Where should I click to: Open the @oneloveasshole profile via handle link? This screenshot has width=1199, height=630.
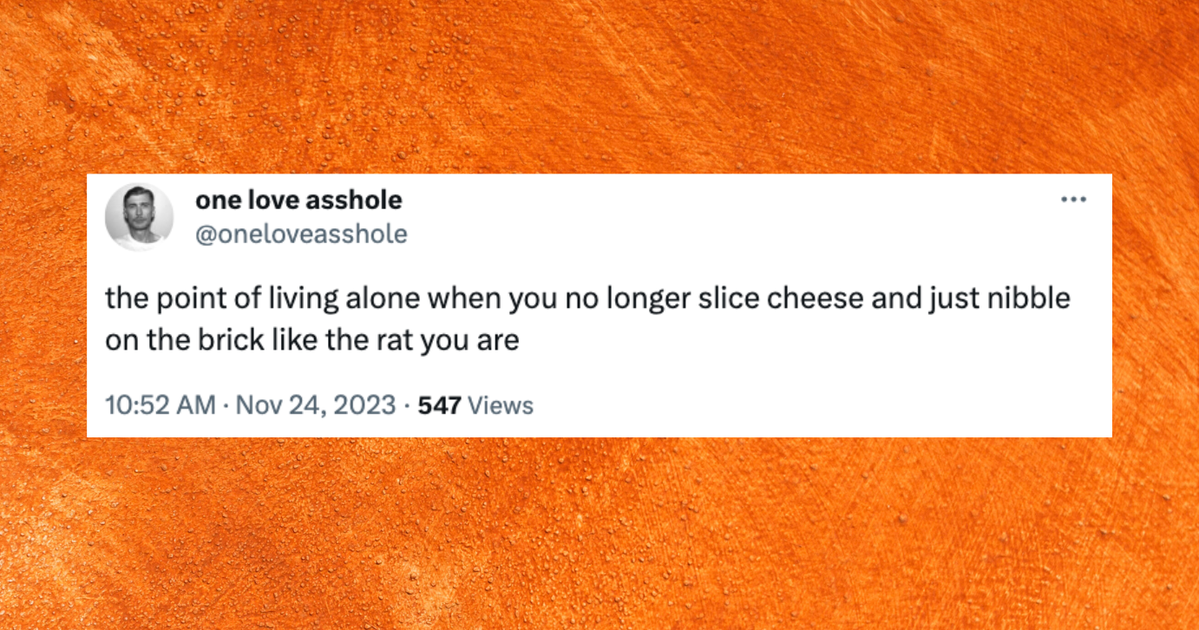tap(302, 233)
